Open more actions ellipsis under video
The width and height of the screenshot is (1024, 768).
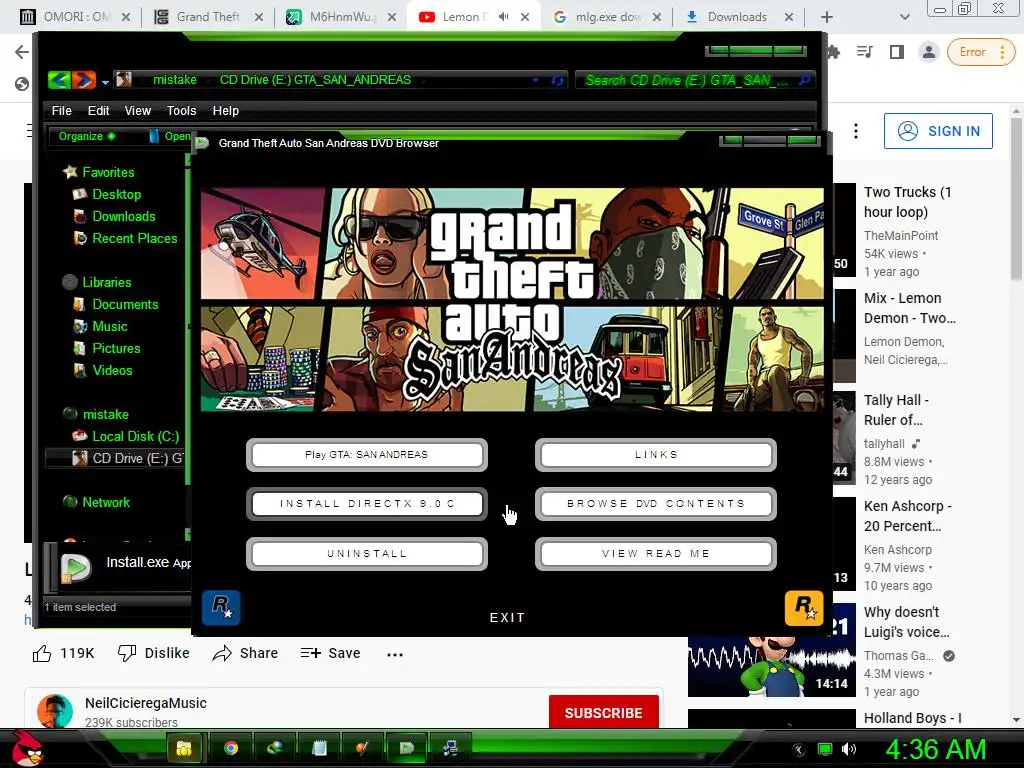coord(394,654)
